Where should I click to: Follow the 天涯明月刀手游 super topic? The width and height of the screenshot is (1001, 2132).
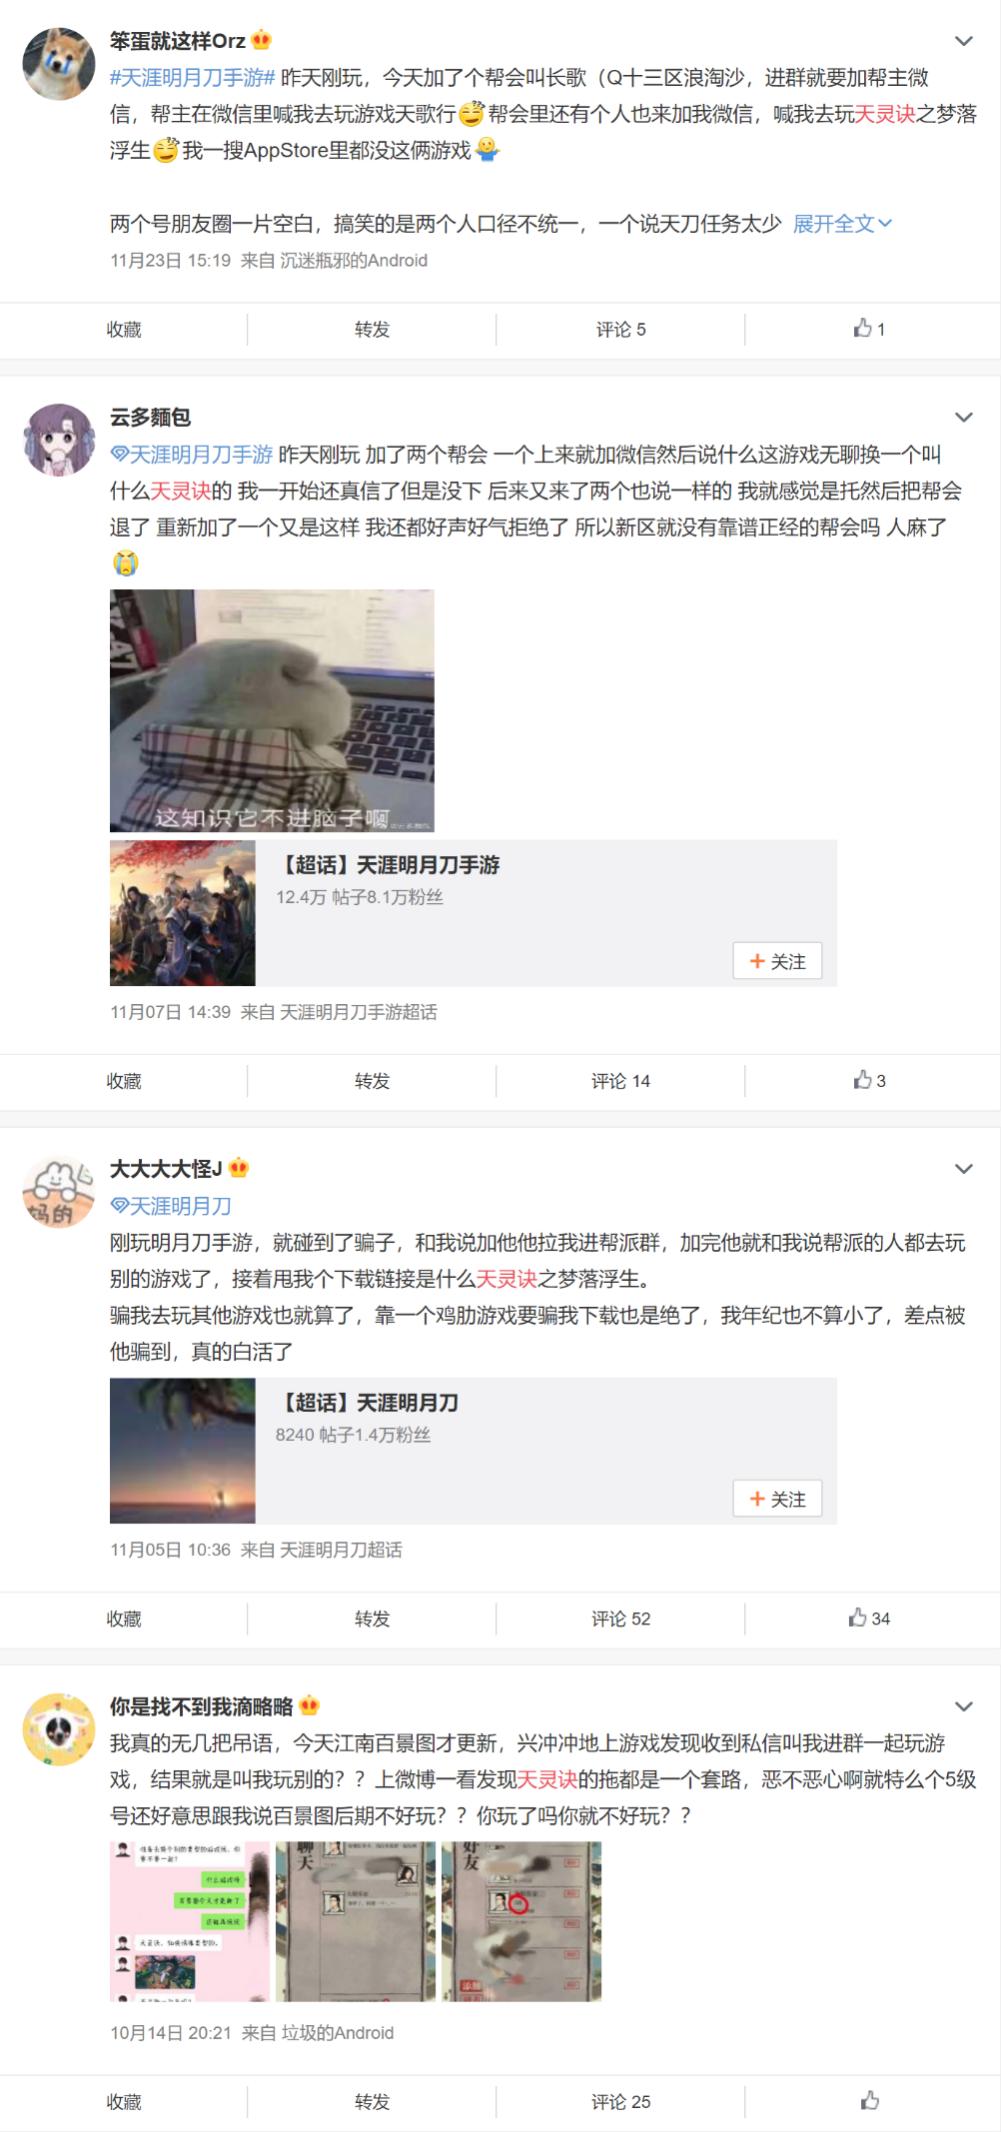tap(777, 961)
